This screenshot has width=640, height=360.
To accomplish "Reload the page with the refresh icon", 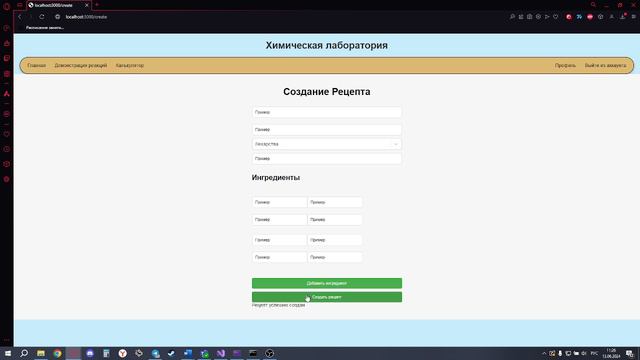I will coord(42,17).
